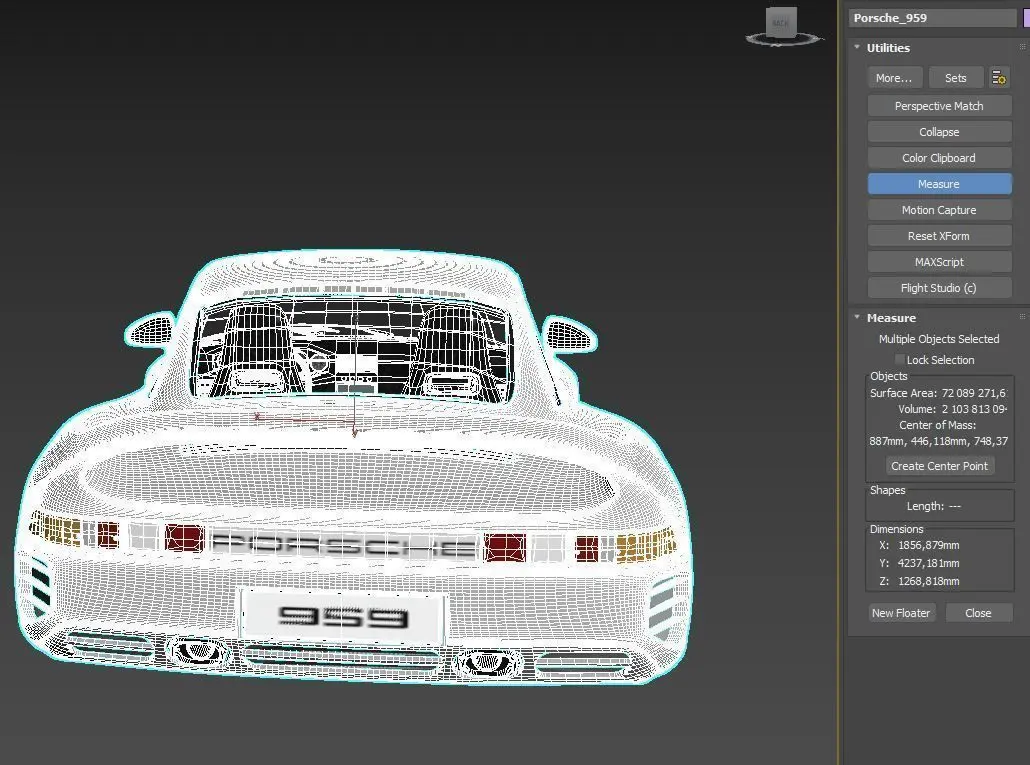Collapse the Utilities rollout

click(857, 47)
